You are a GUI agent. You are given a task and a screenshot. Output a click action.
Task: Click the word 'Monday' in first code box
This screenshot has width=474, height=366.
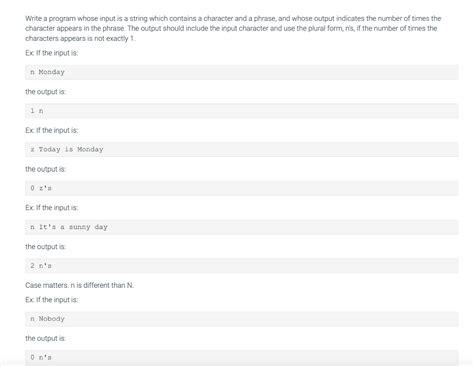52,72
